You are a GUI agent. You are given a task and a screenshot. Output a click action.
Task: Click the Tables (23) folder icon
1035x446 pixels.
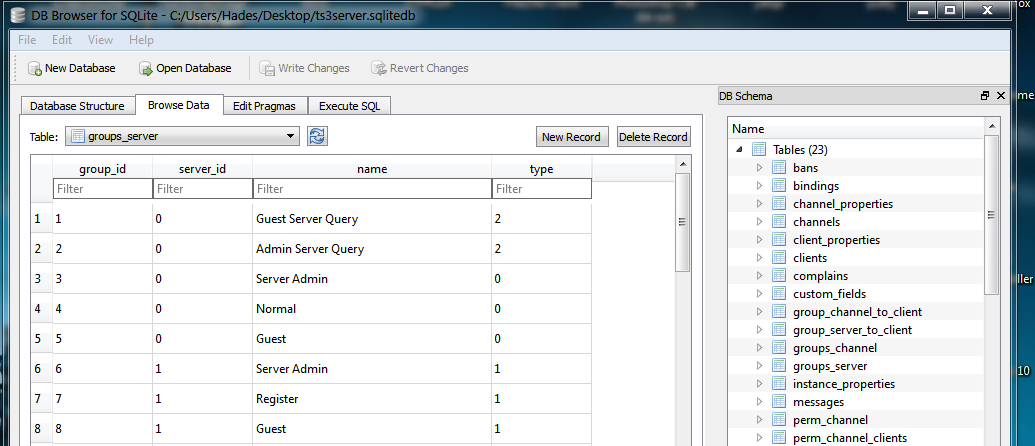tap(758, 150)
